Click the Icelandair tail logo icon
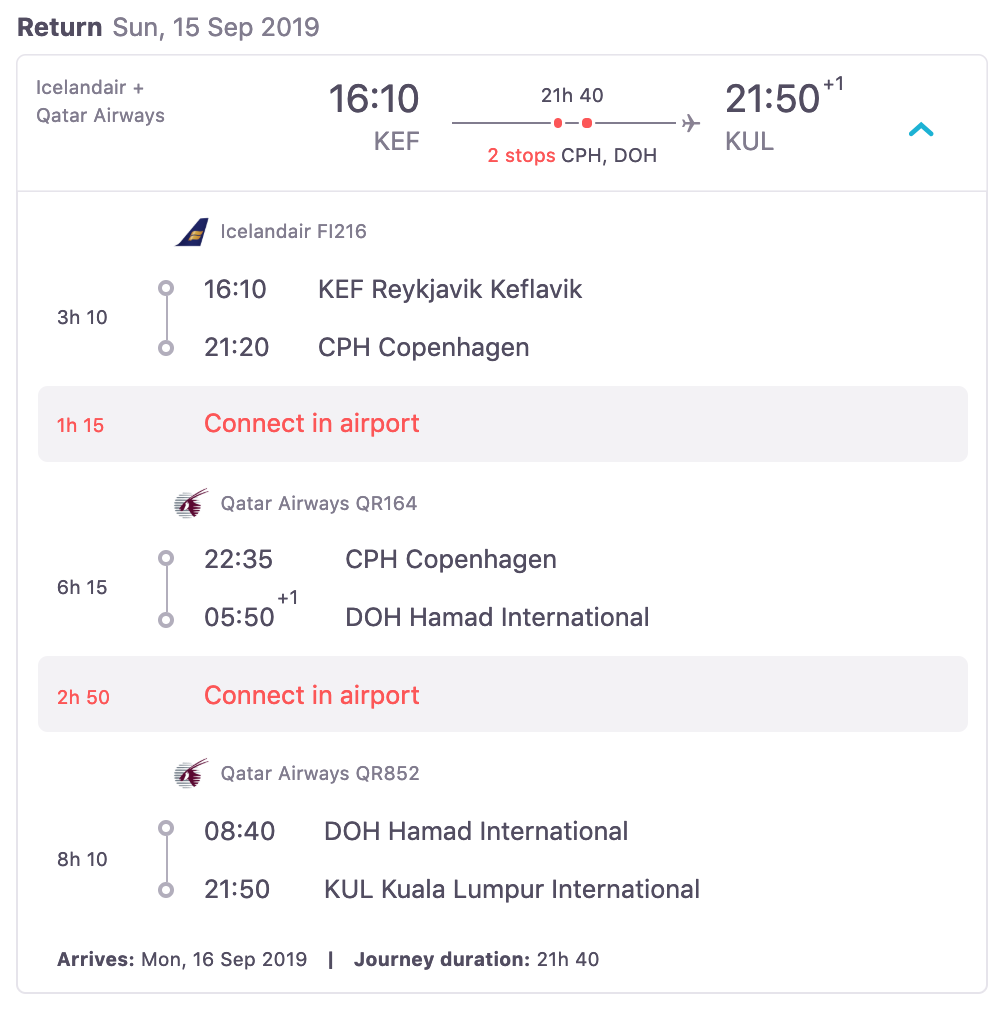Image resolution: width=1004 pixels, height=1012 pixels. [191, 232]
